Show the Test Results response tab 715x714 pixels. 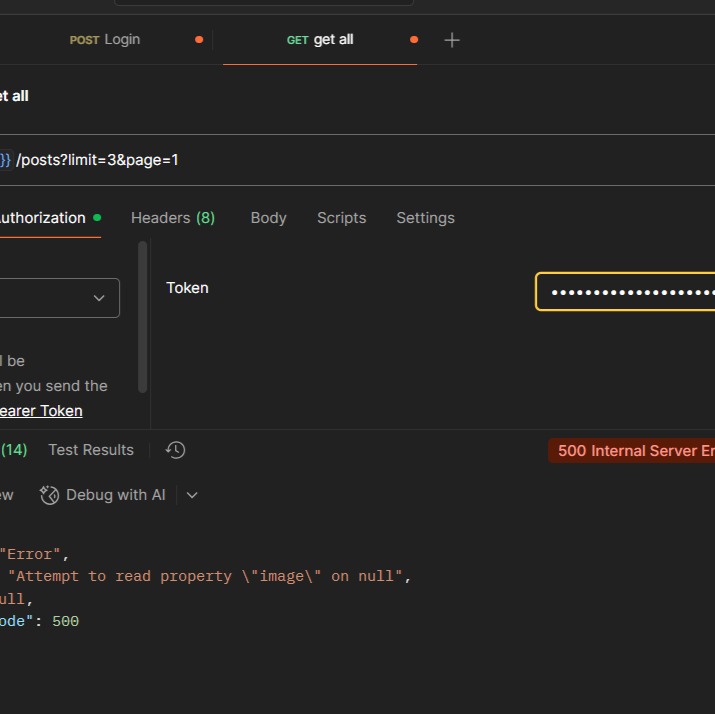click(91, 450)
